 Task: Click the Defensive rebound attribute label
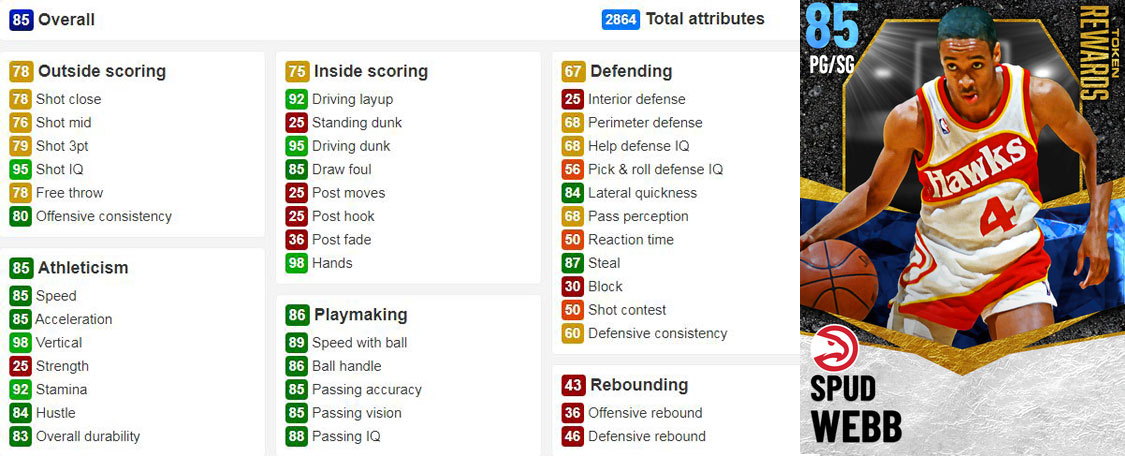(647, 437)
